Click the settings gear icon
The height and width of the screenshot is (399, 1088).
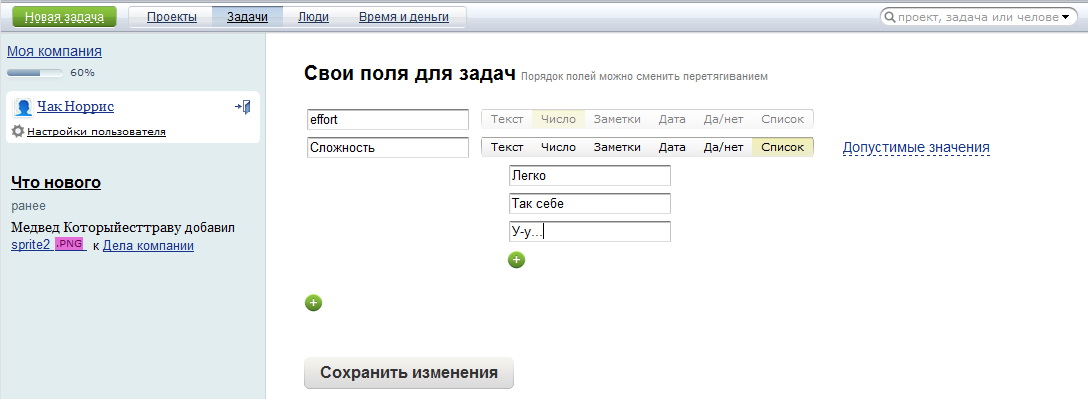pos(18,131)
